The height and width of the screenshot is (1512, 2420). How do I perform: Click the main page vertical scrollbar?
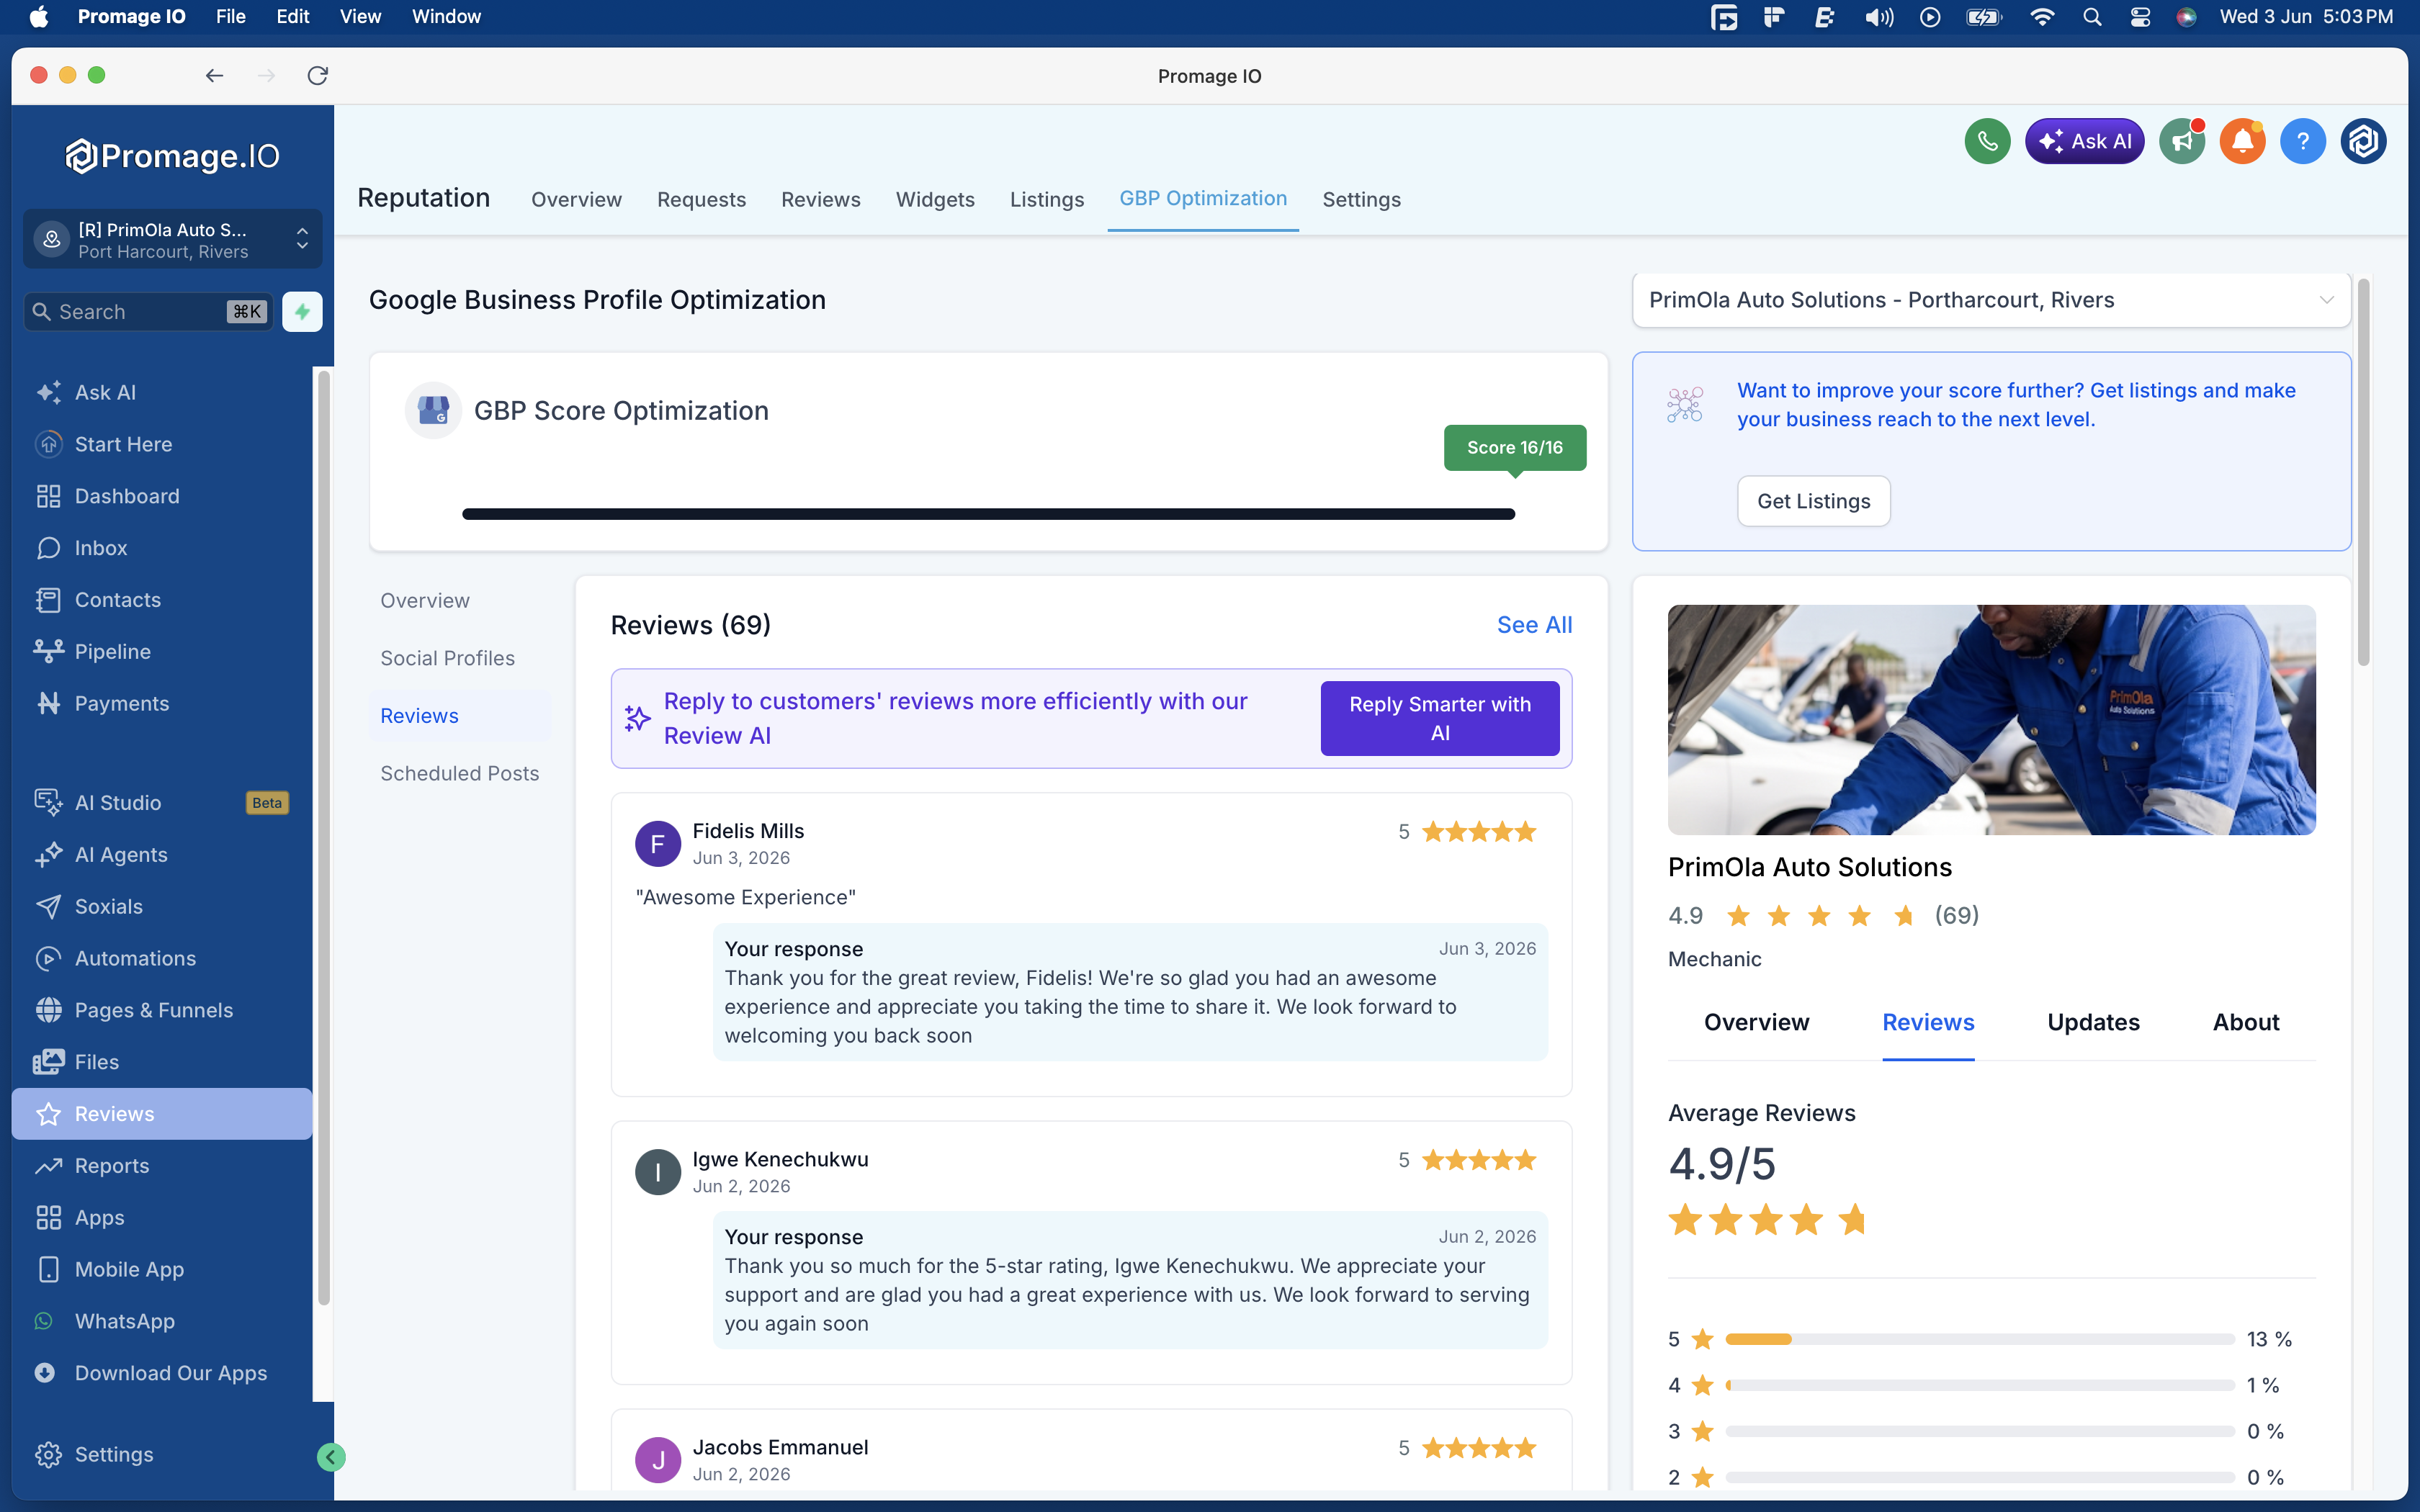[2363, 472]
